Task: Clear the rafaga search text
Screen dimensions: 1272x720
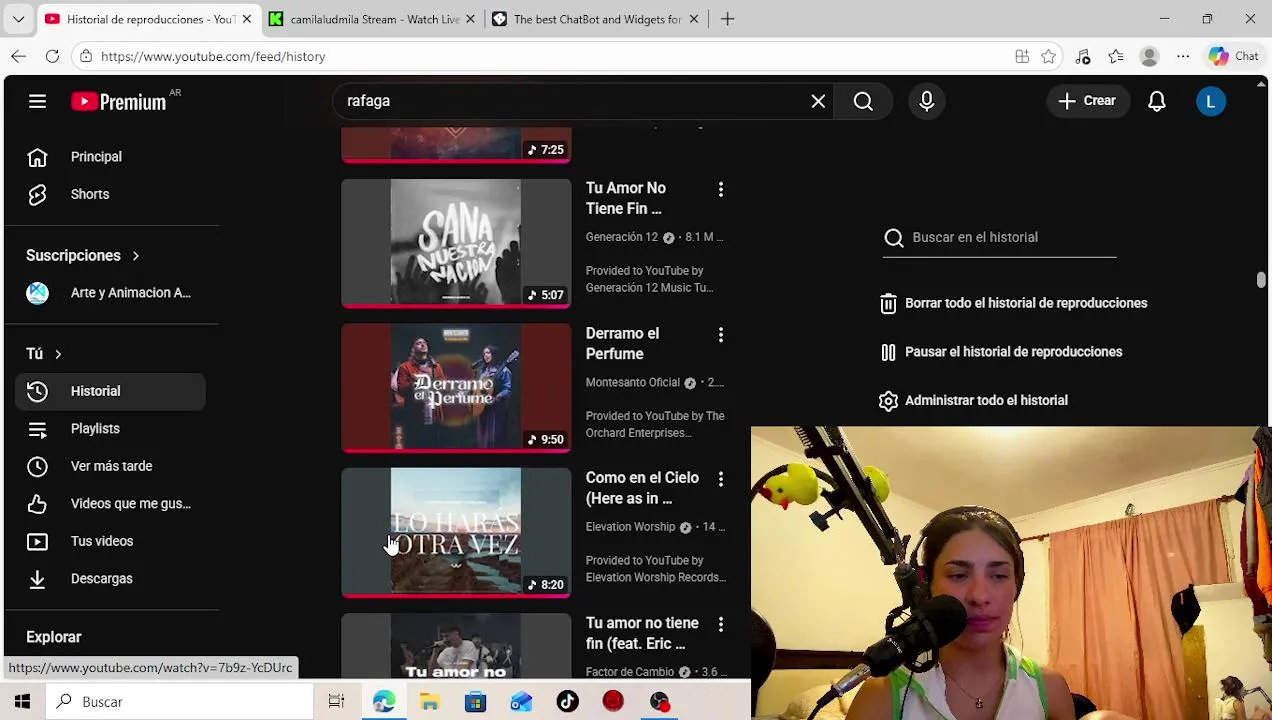Action: coord(818,101)
